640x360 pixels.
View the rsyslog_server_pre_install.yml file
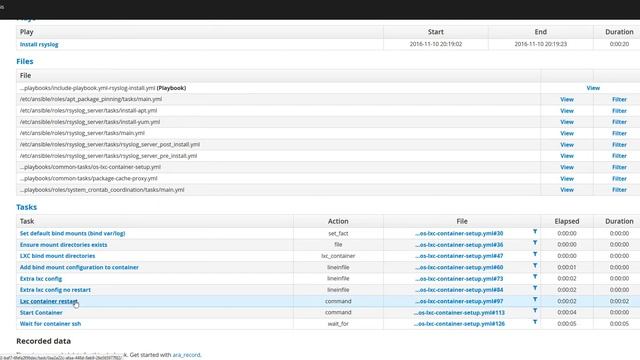(x=567, y=156)
